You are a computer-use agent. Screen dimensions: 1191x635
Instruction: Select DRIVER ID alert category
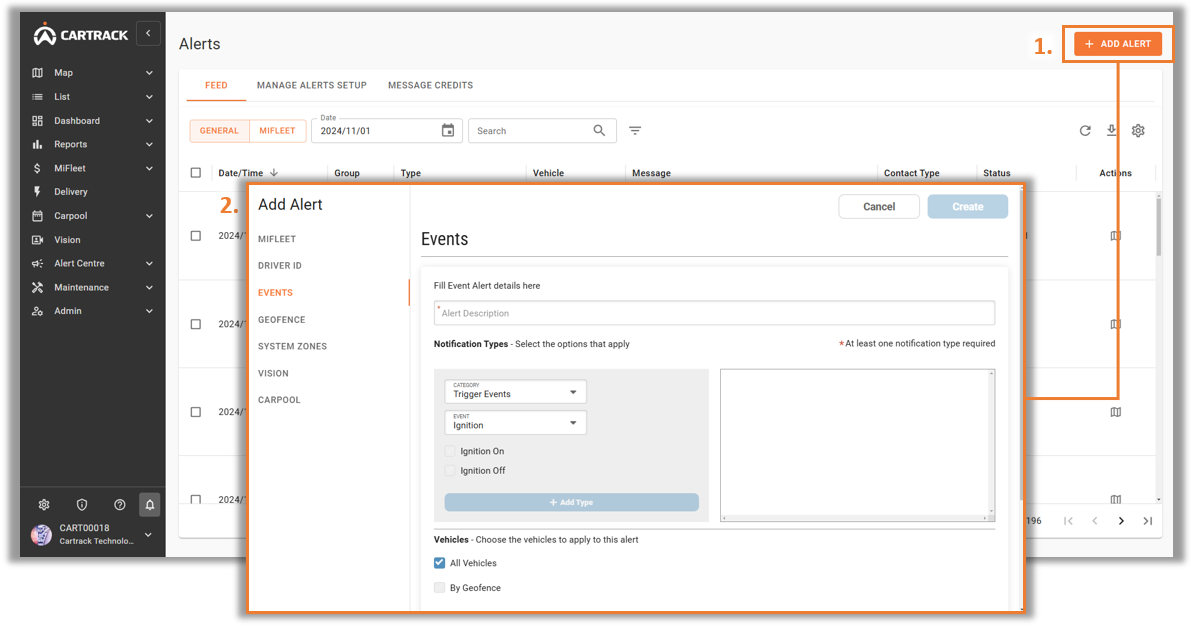pyautogui.click(x=280, y=266)
